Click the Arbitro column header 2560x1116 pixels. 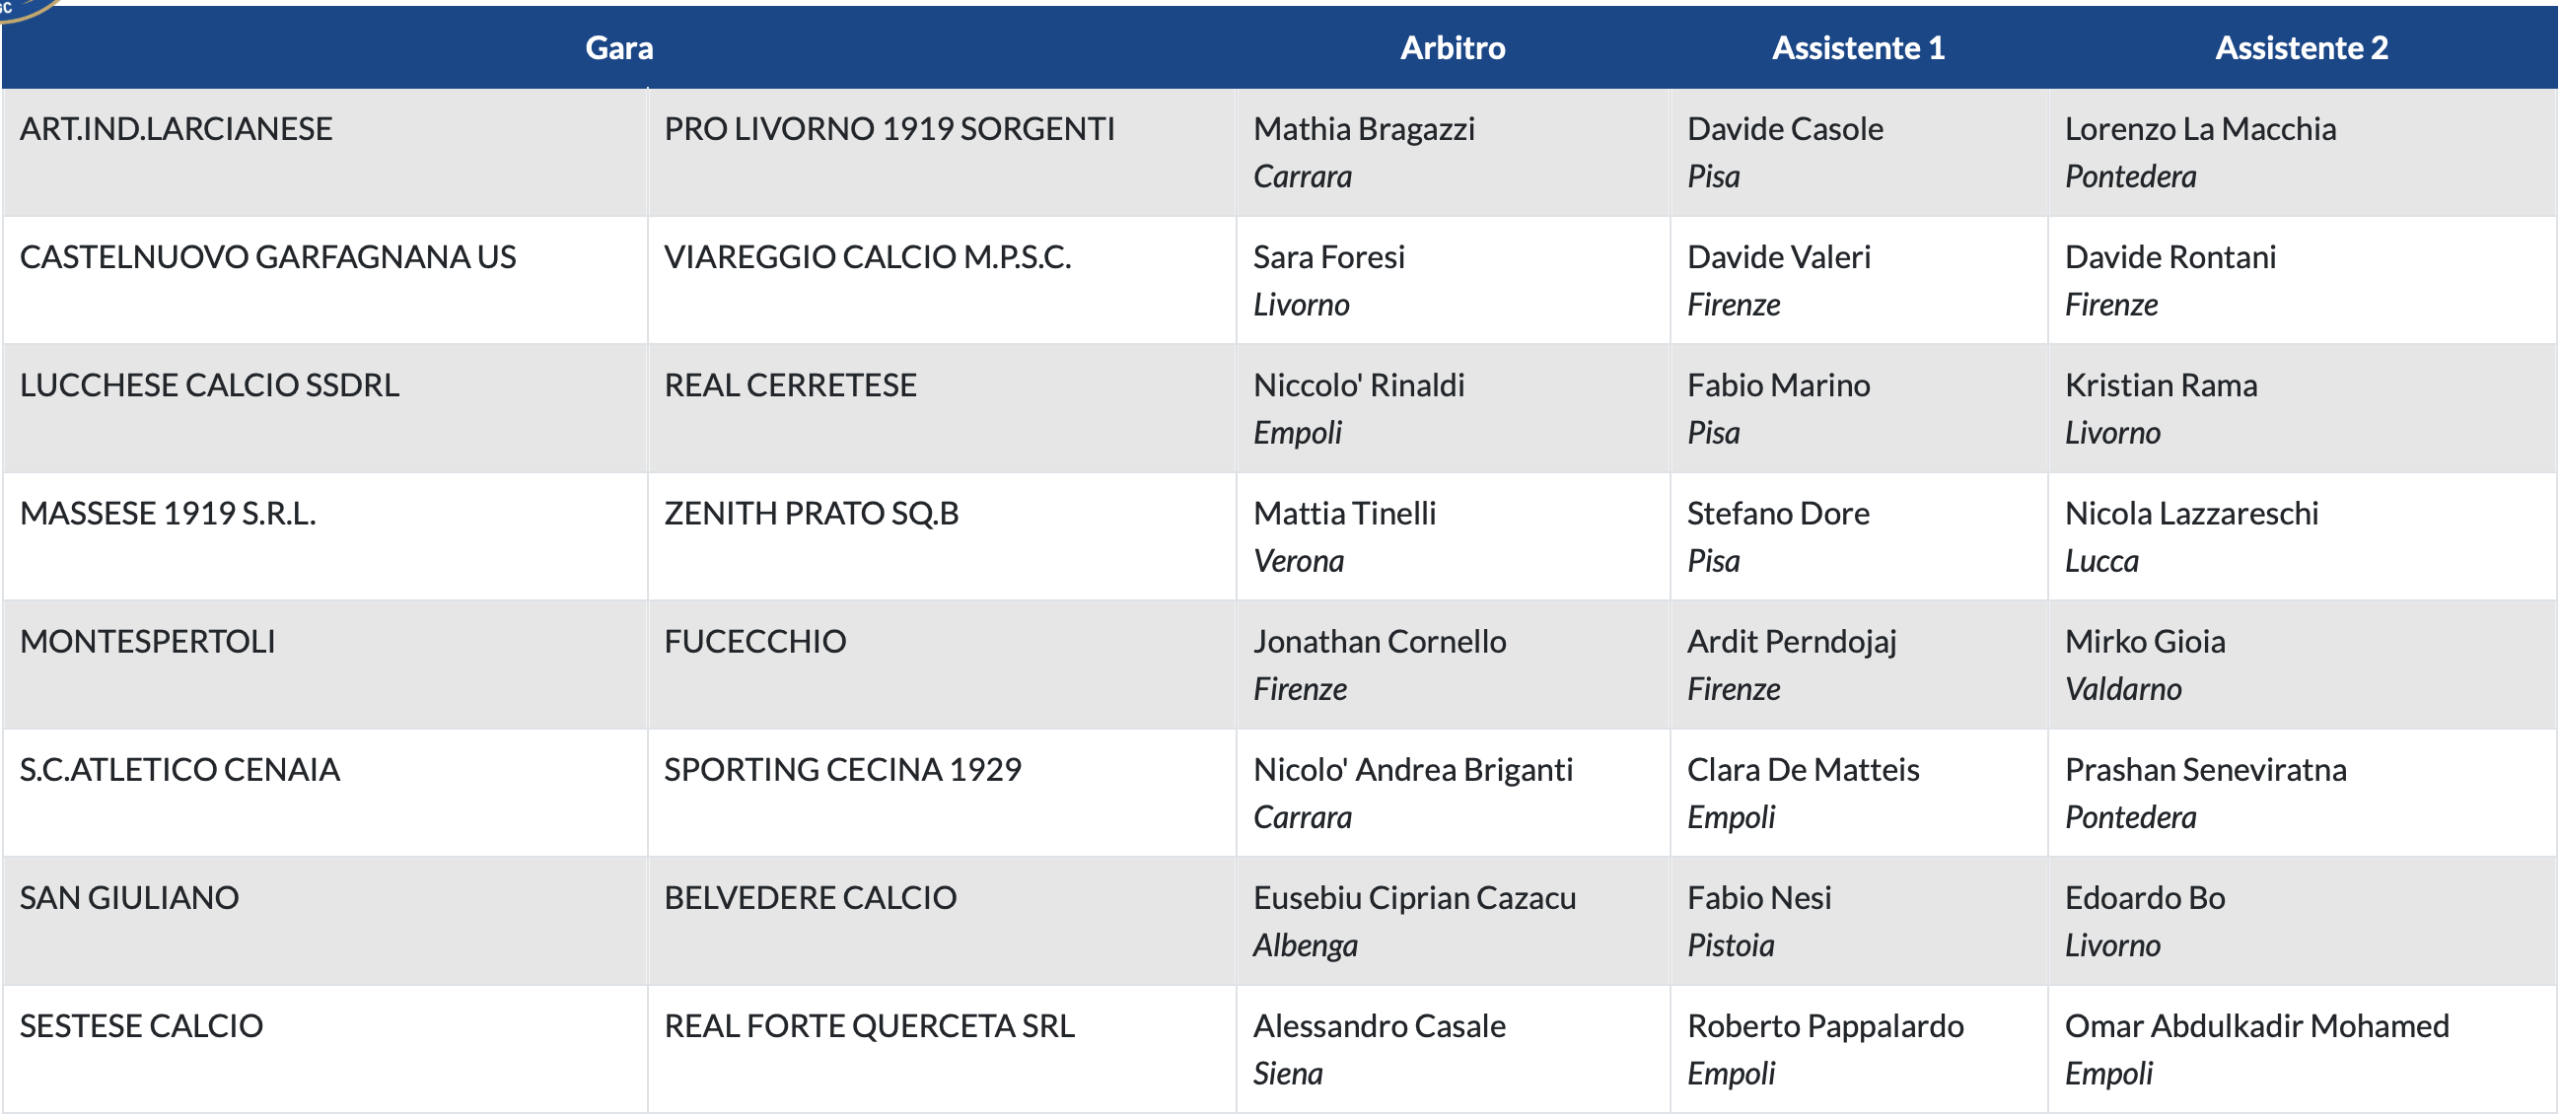[1452, 48]
